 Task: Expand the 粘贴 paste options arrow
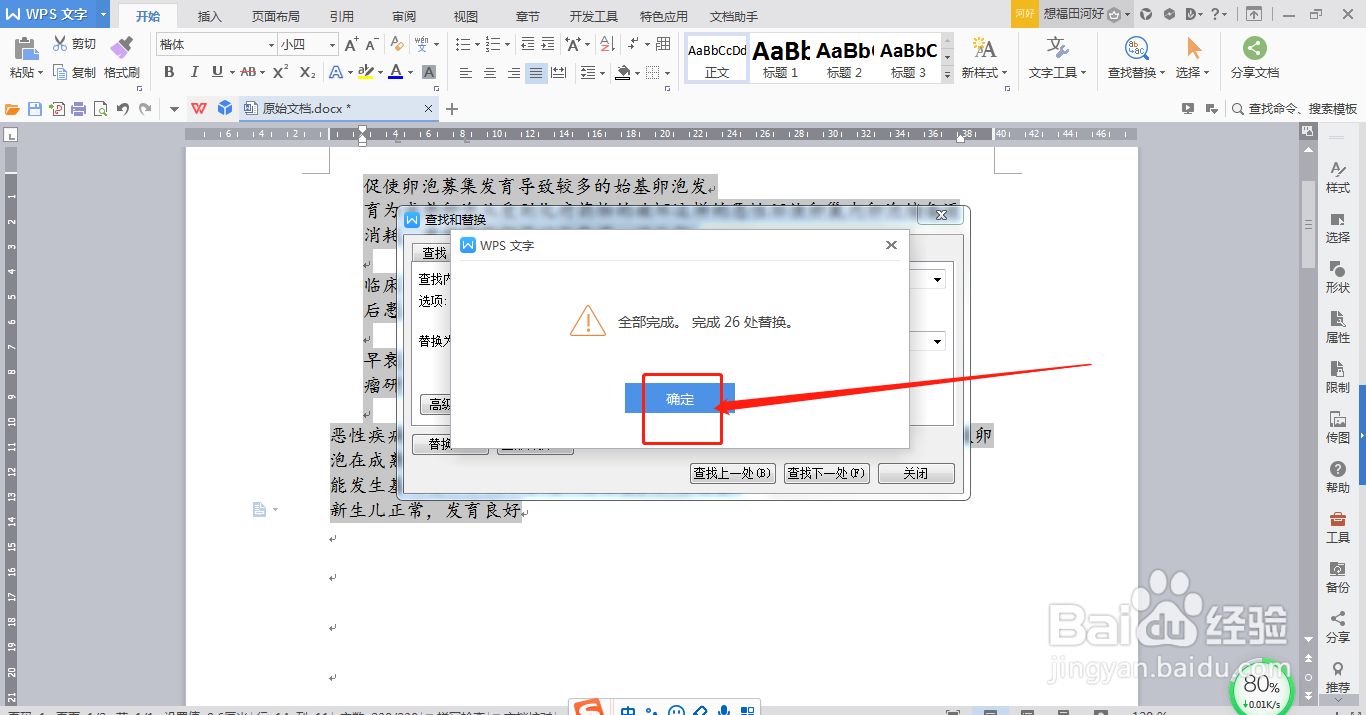click(41, 73)
